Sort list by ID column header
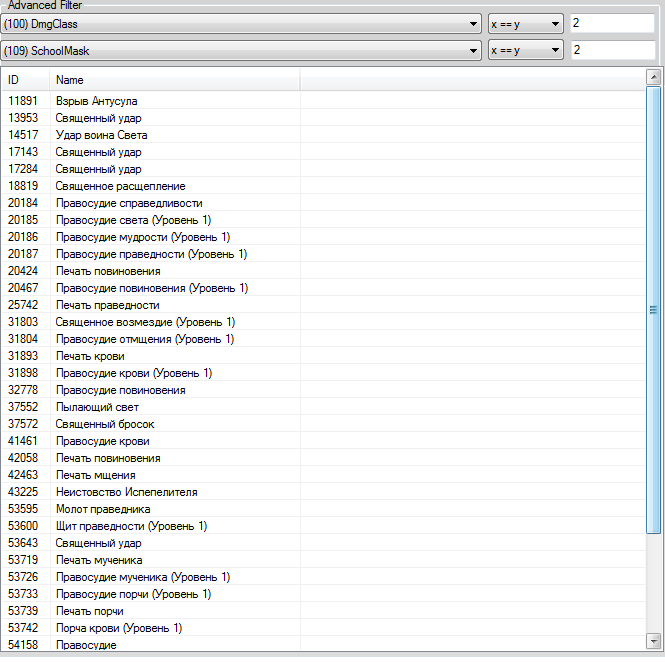The image size is (665, 663). tap(25, 79)
